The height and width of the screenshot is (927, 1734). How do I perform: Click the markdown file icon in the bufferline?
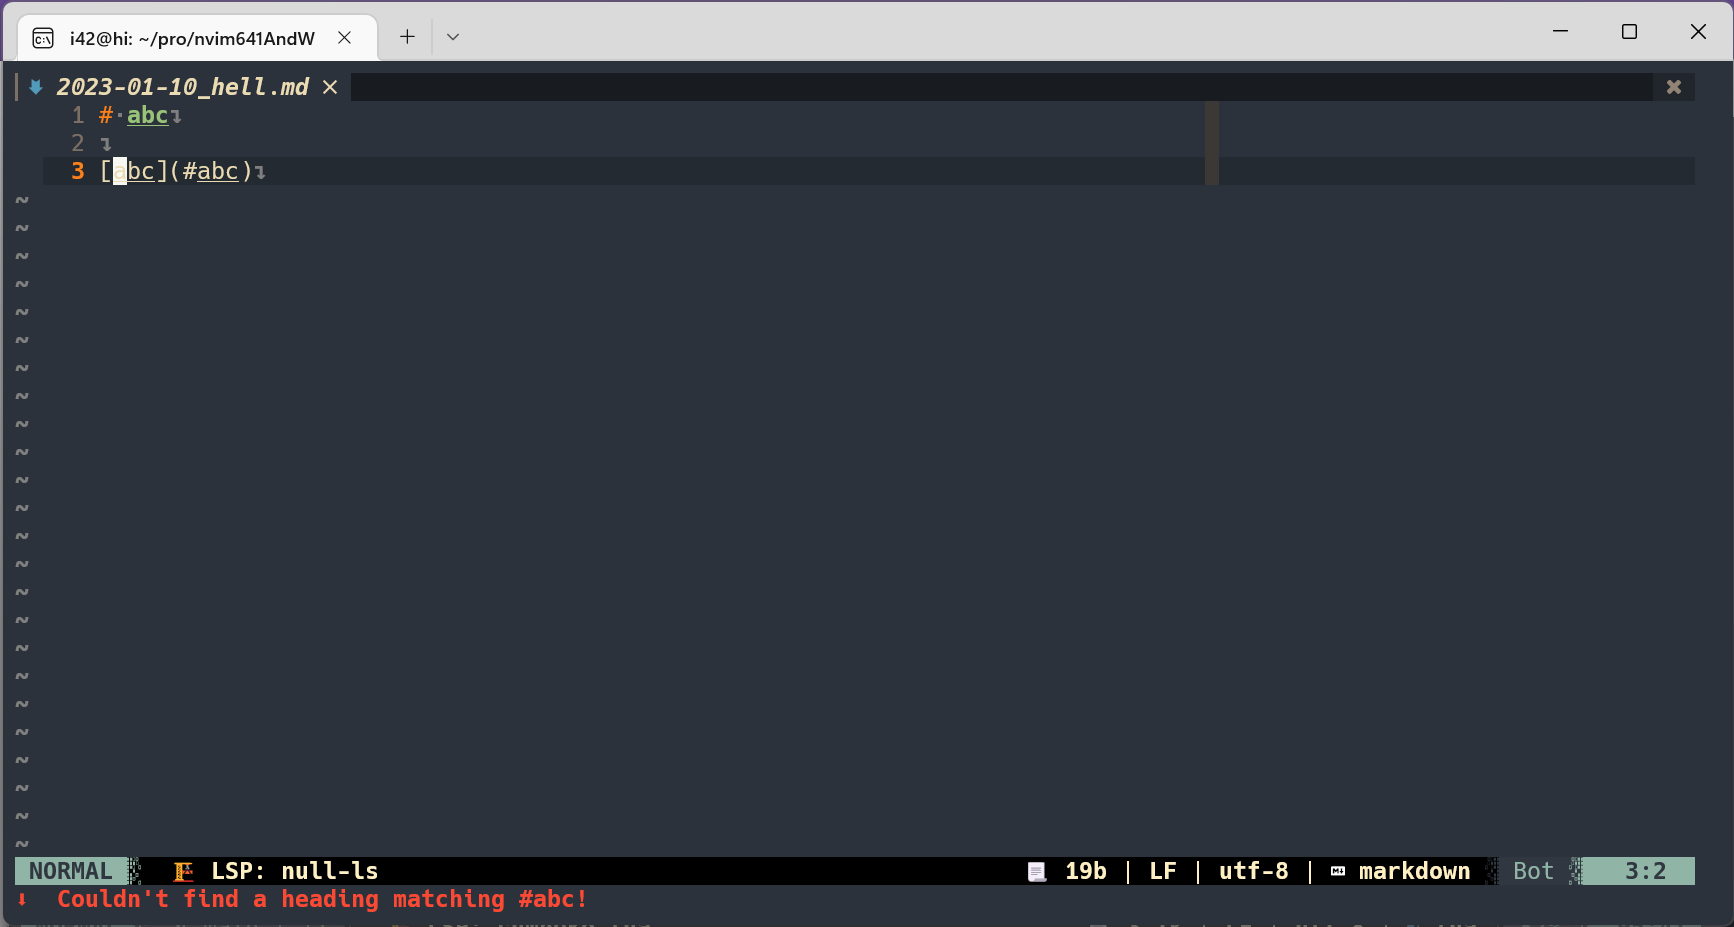point(36,87)
